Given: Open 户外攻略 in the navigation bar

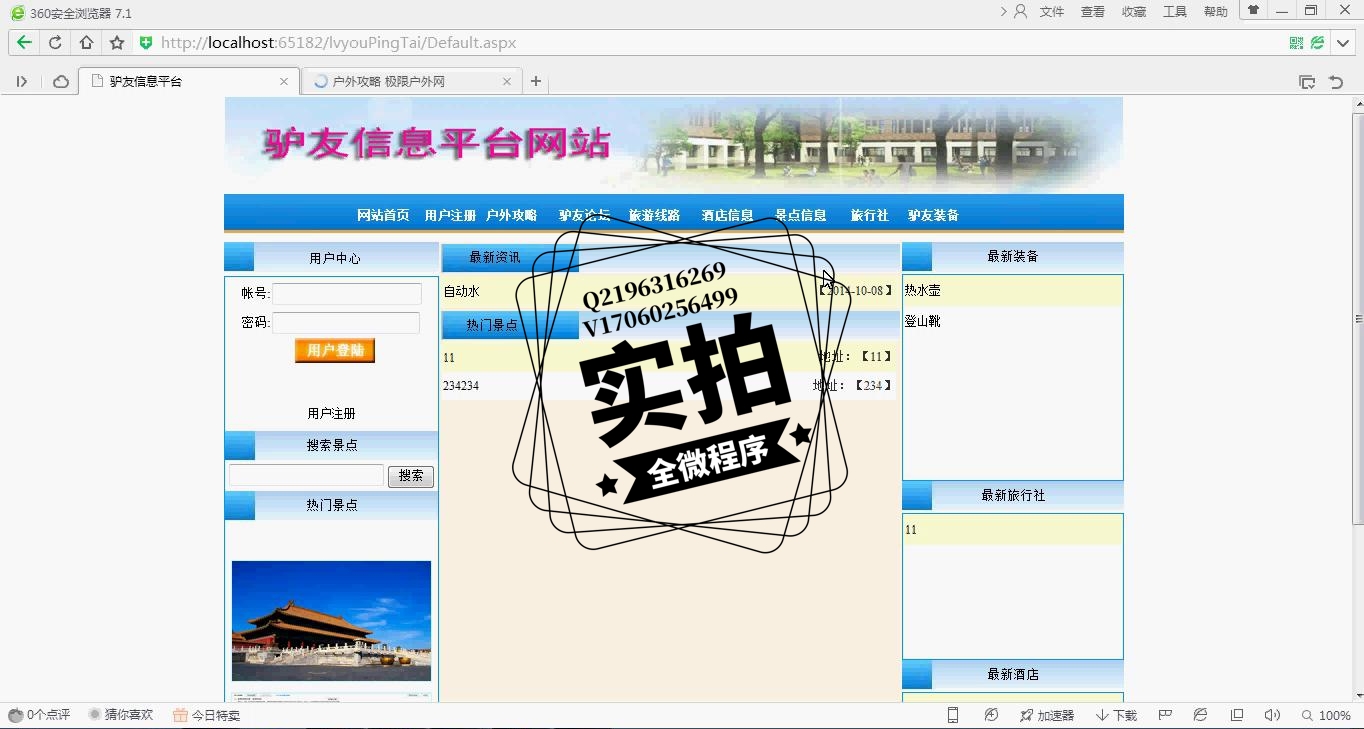Looking at the screenshot, I should [x=511, y=215].
